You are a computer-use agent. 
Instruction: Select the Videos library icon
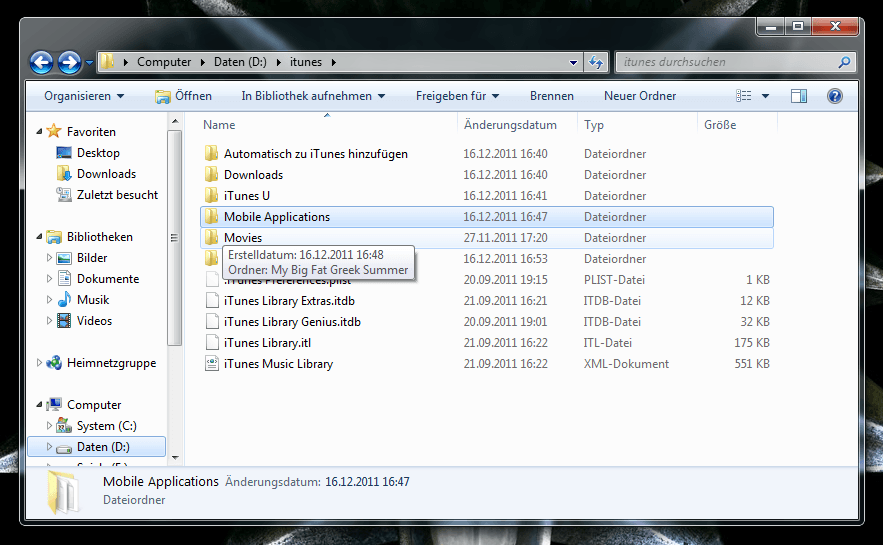[64, 321]
